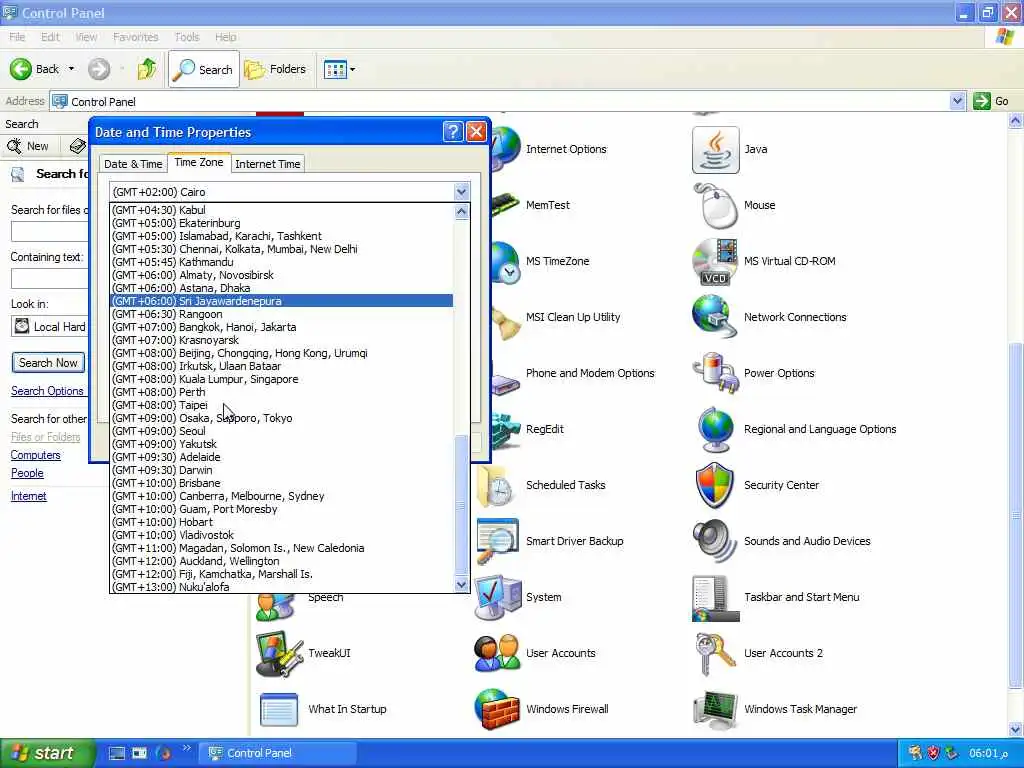Image resolution: width=1024 pixels, height=768 pixels.
Task: Open the File menu
Action: click(x=18, y=37)
